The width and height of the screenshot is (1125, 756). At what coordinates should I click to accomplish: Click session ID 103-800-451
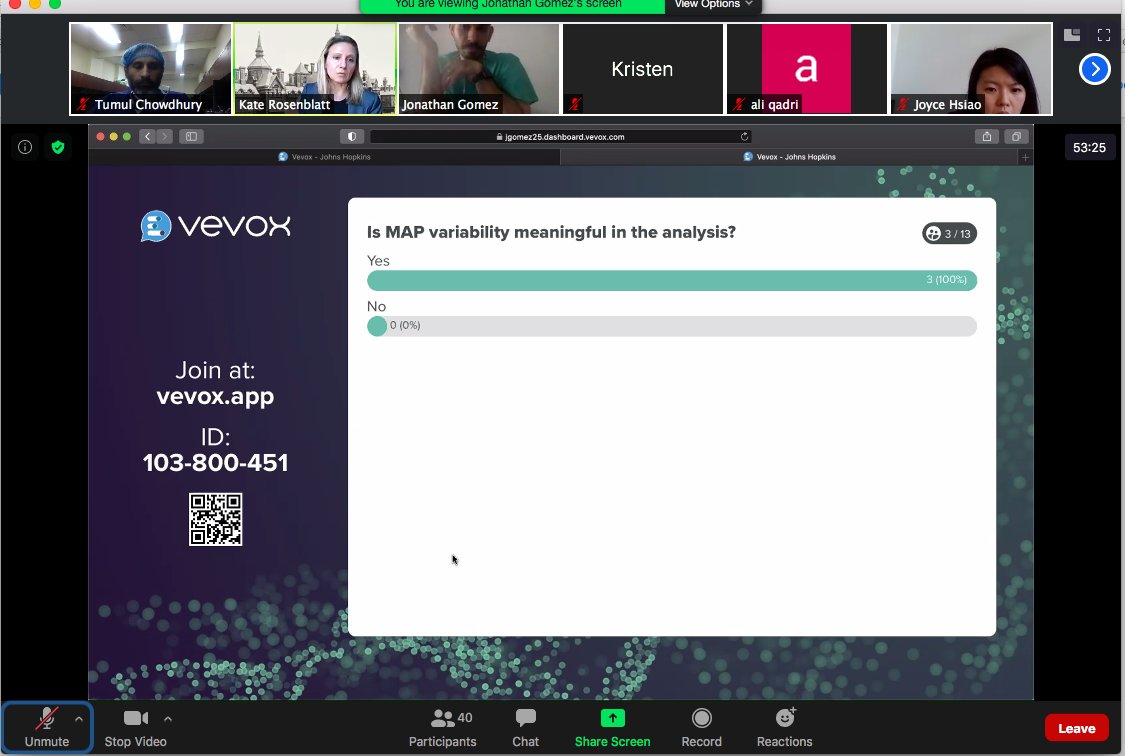[x=215, y=463]
